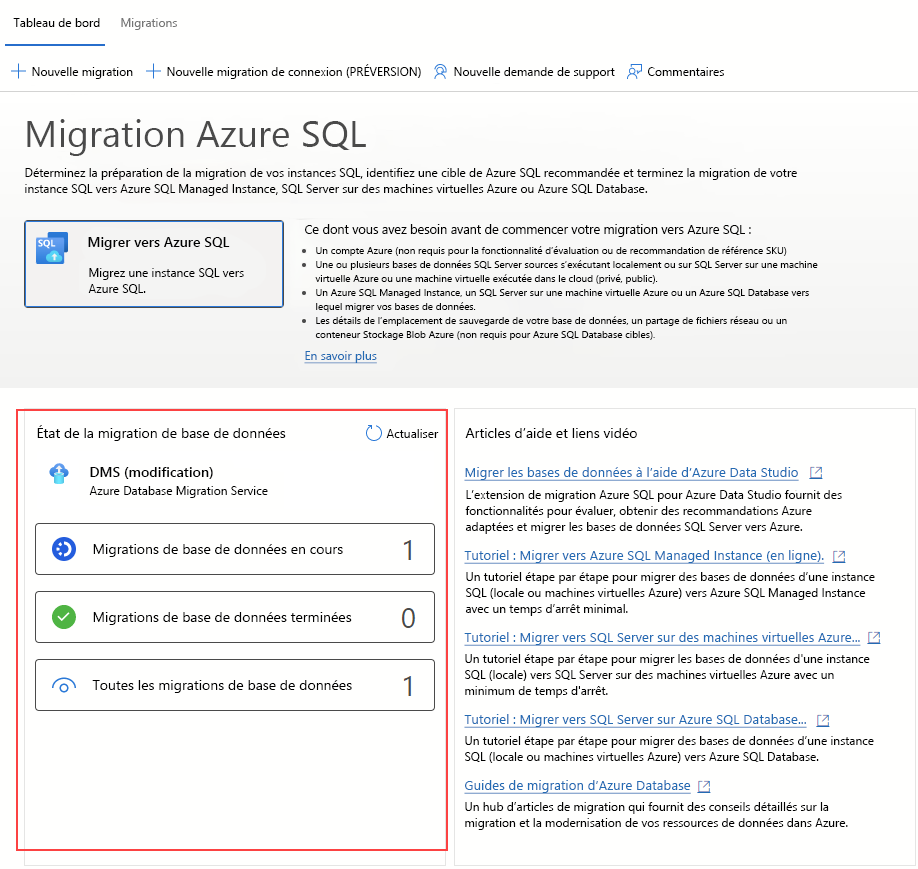Image resolution: width=918 pixels, height=869 pixels.
Task: Select the Tableau de bord tab
Action: [x=55, y=22]
